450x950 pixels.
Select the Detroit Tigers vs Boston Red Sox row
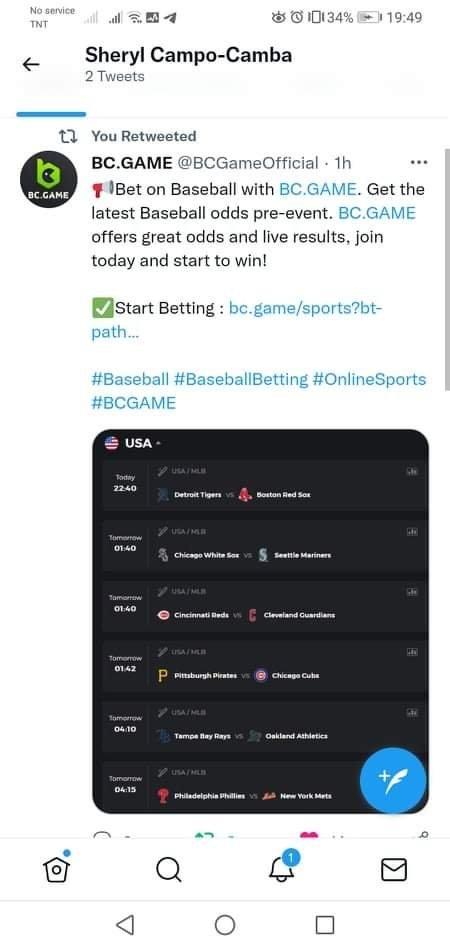(262, 484)
